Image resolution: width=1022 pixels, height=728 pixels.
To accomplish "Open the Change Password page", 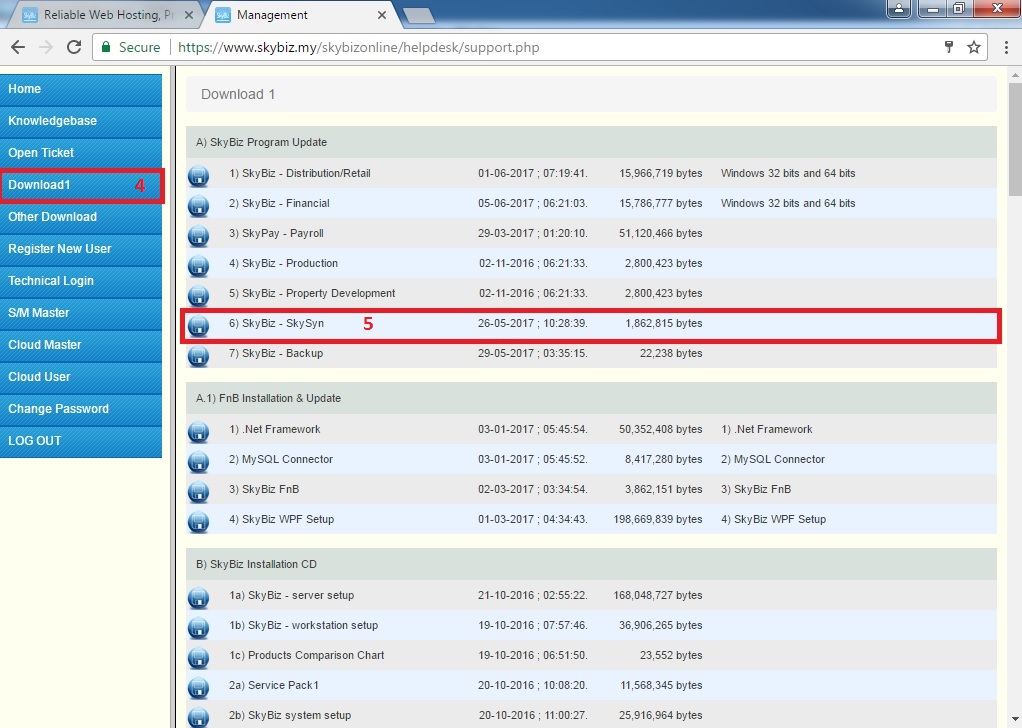I will pyautogui.click(x=80, y=409).
